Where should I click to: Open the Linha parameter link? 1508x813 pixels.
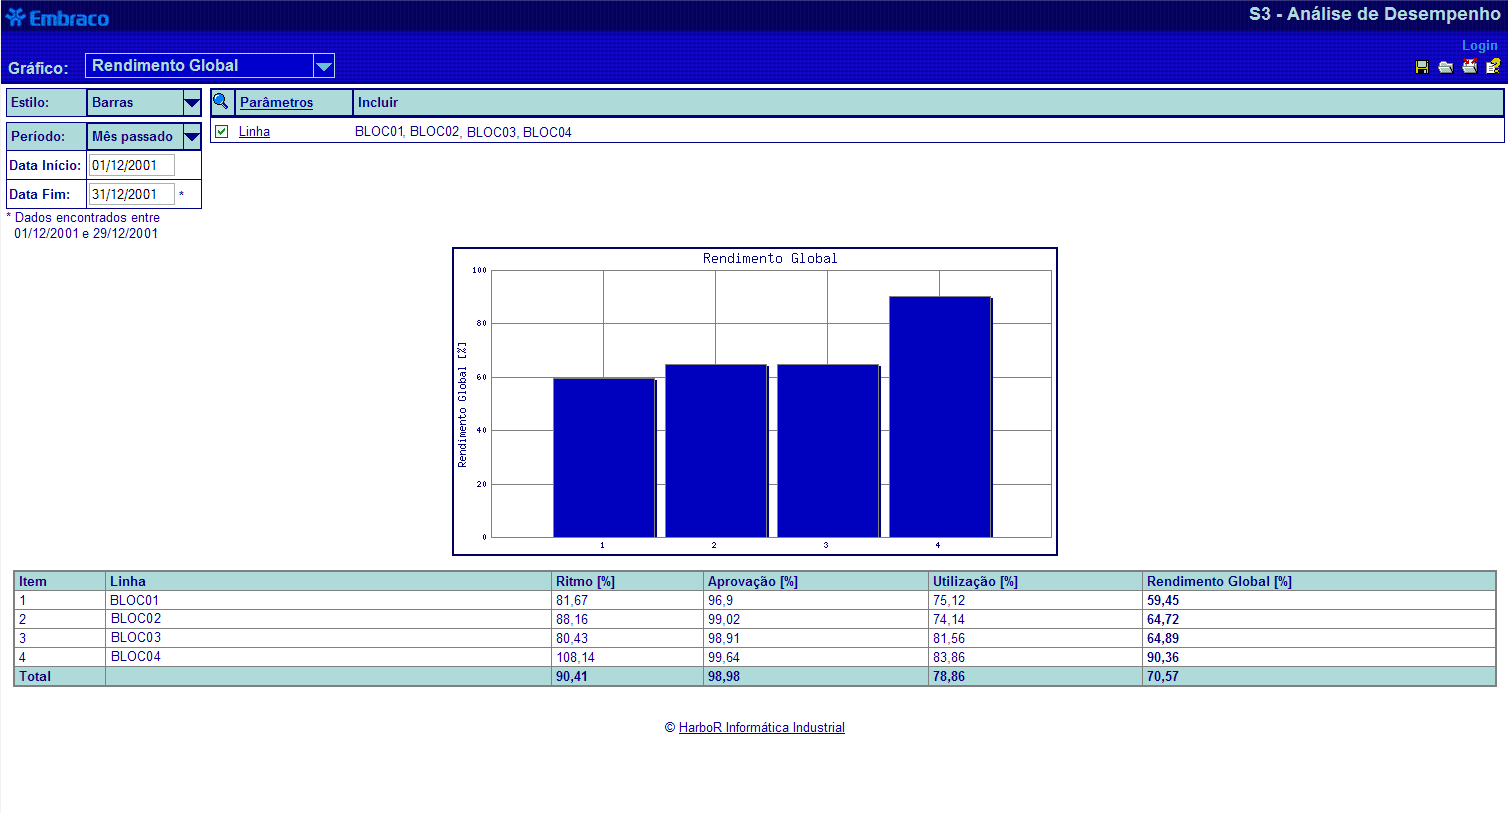254,131
